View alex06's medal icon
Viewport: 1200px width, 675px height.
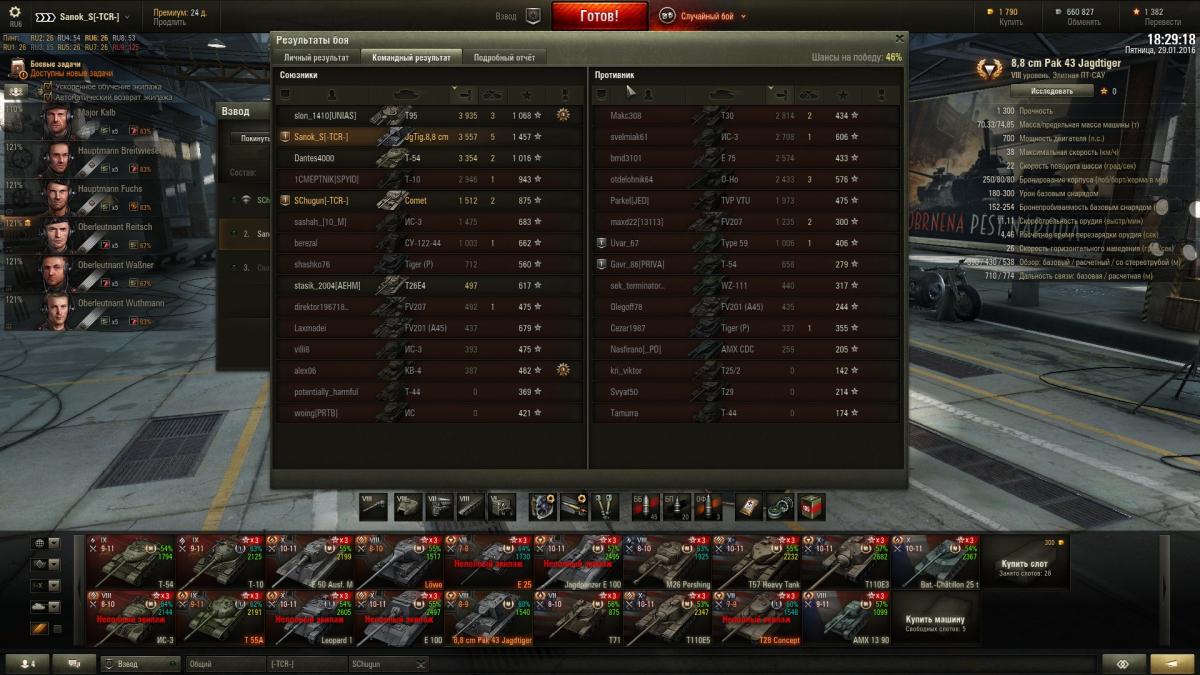[564, 370]
